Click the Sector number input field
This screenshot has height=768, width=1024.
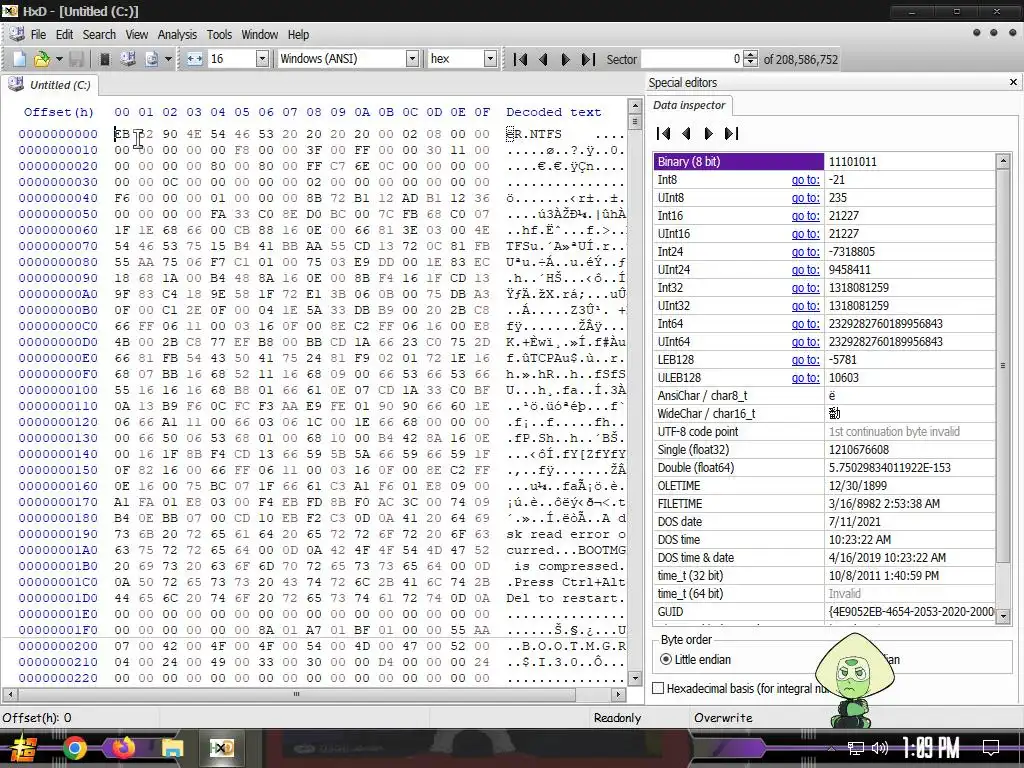tap(692, 59)
